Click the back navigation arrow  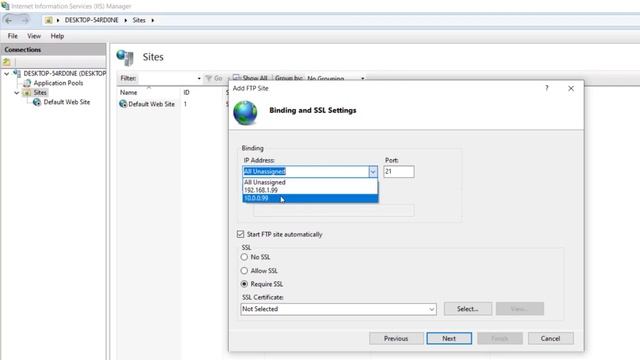(x=9, y=20)
